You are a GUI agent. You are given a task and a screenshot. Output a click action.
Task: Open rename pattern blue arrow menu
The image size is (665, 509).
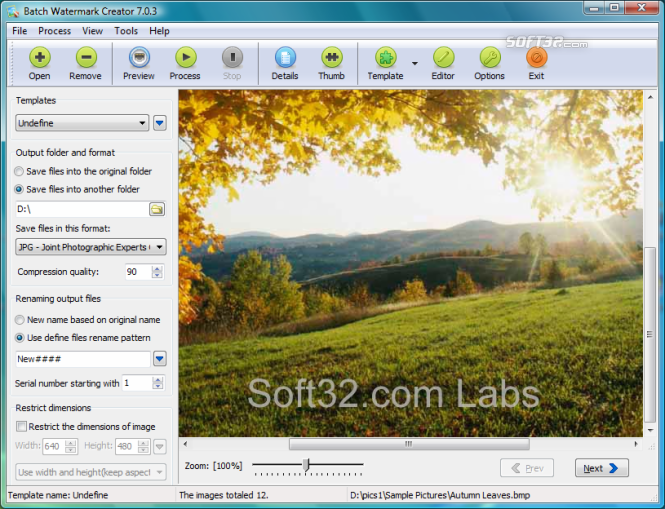(x=159, y=359)
